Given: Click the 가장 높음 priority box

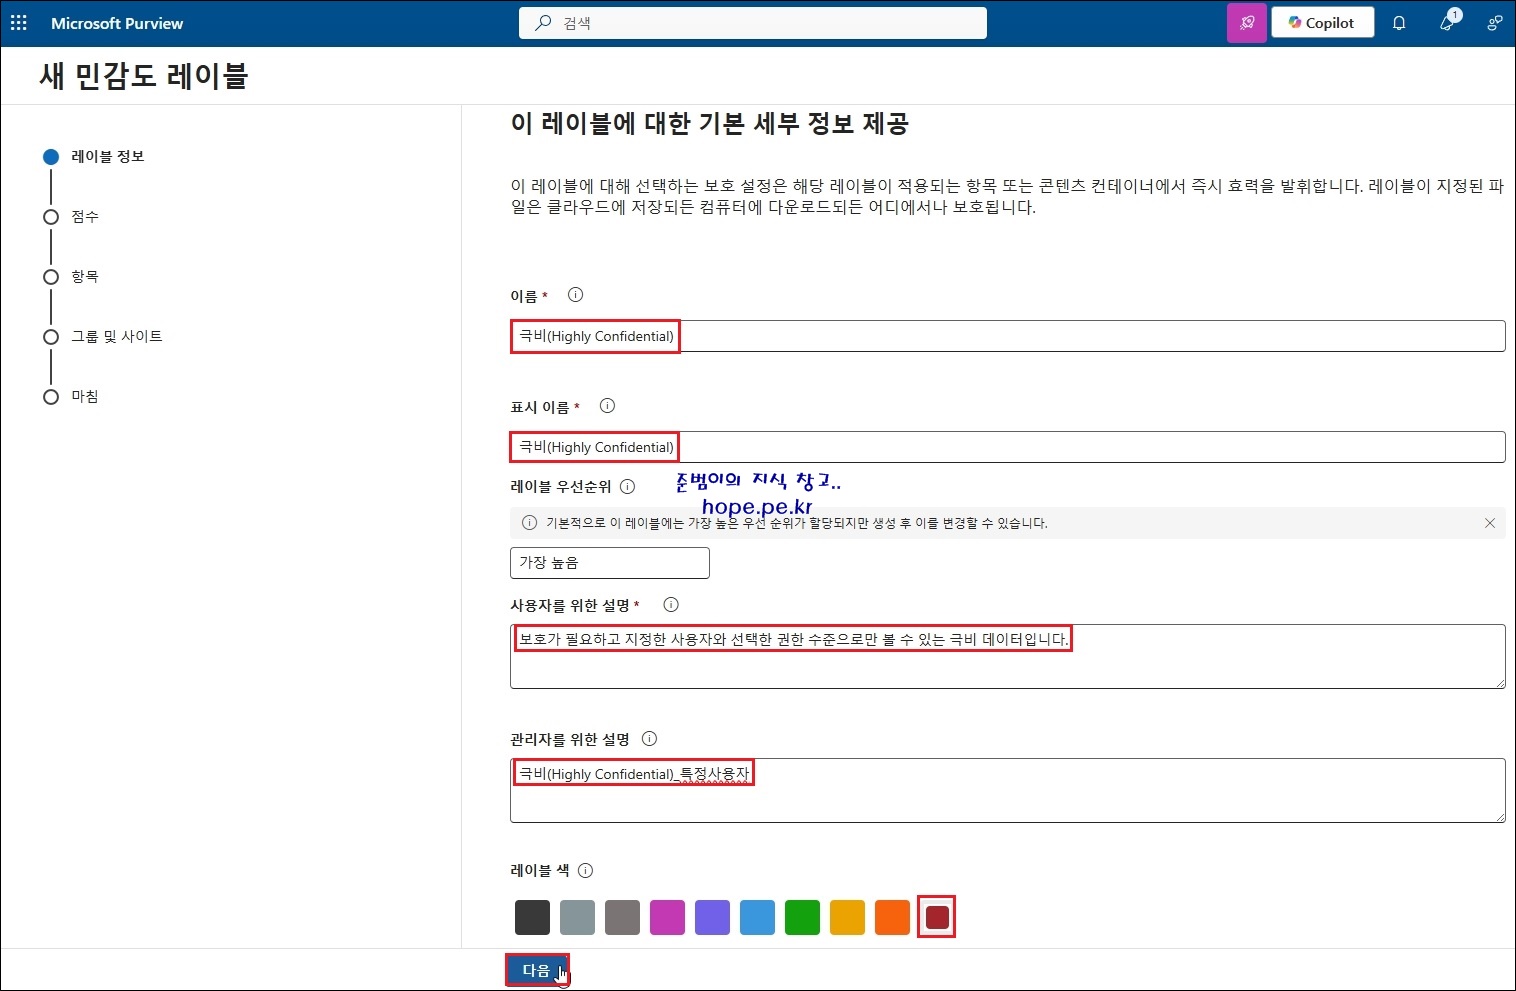Looking at the screenshot, I should (610, 563).
